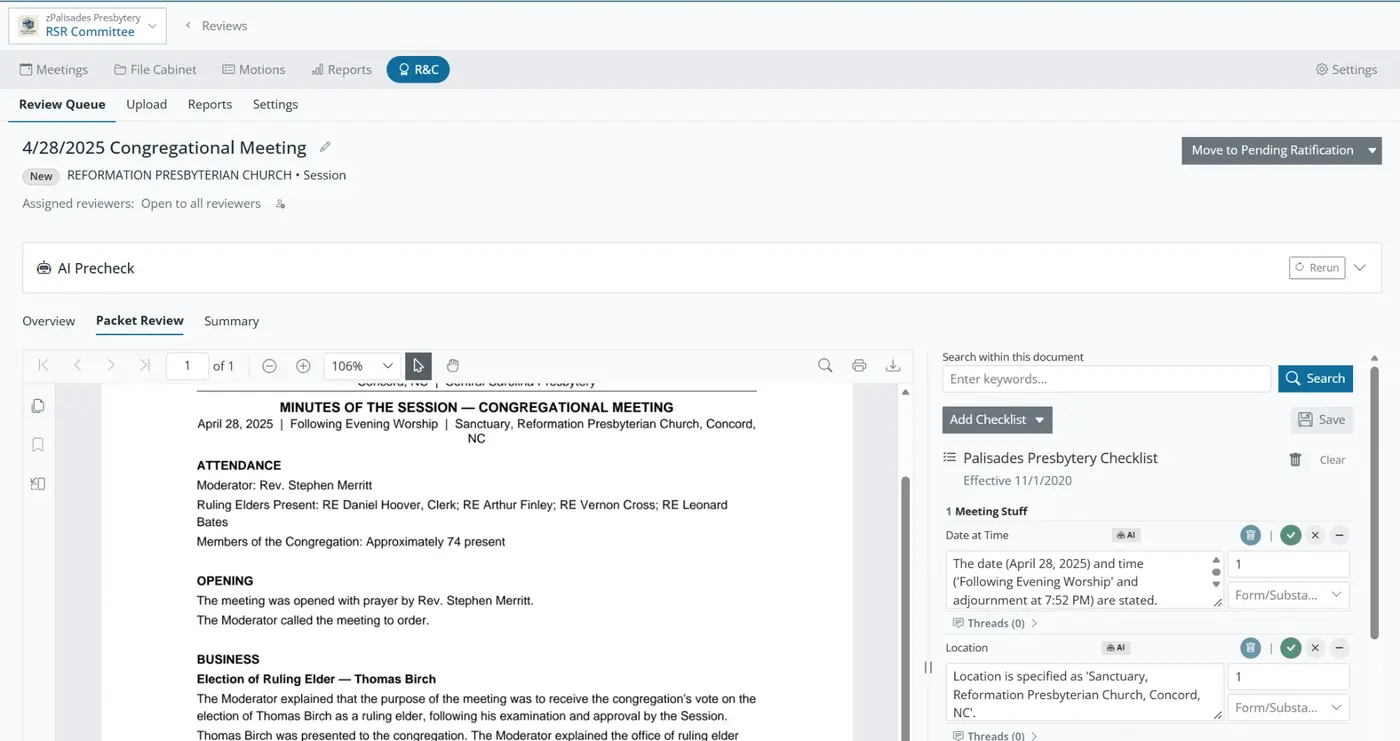Mark Date at Time as failed (X)

tap(1315, 535)
